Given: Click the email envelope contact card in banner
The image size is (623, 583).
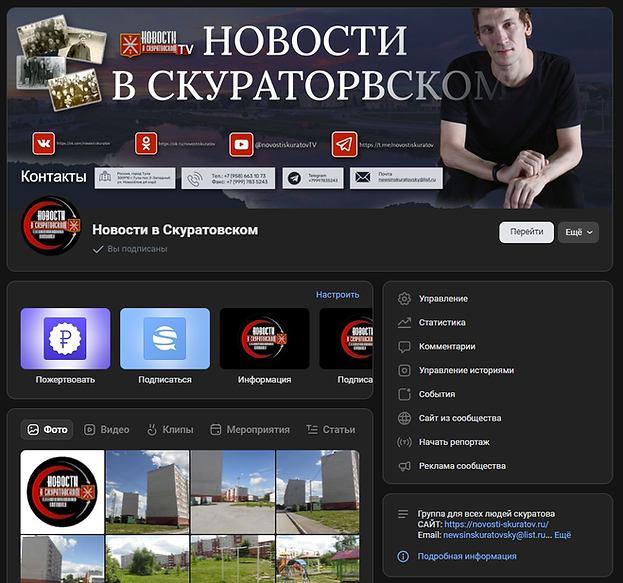Looking at the screenshot, I should 396,178.
